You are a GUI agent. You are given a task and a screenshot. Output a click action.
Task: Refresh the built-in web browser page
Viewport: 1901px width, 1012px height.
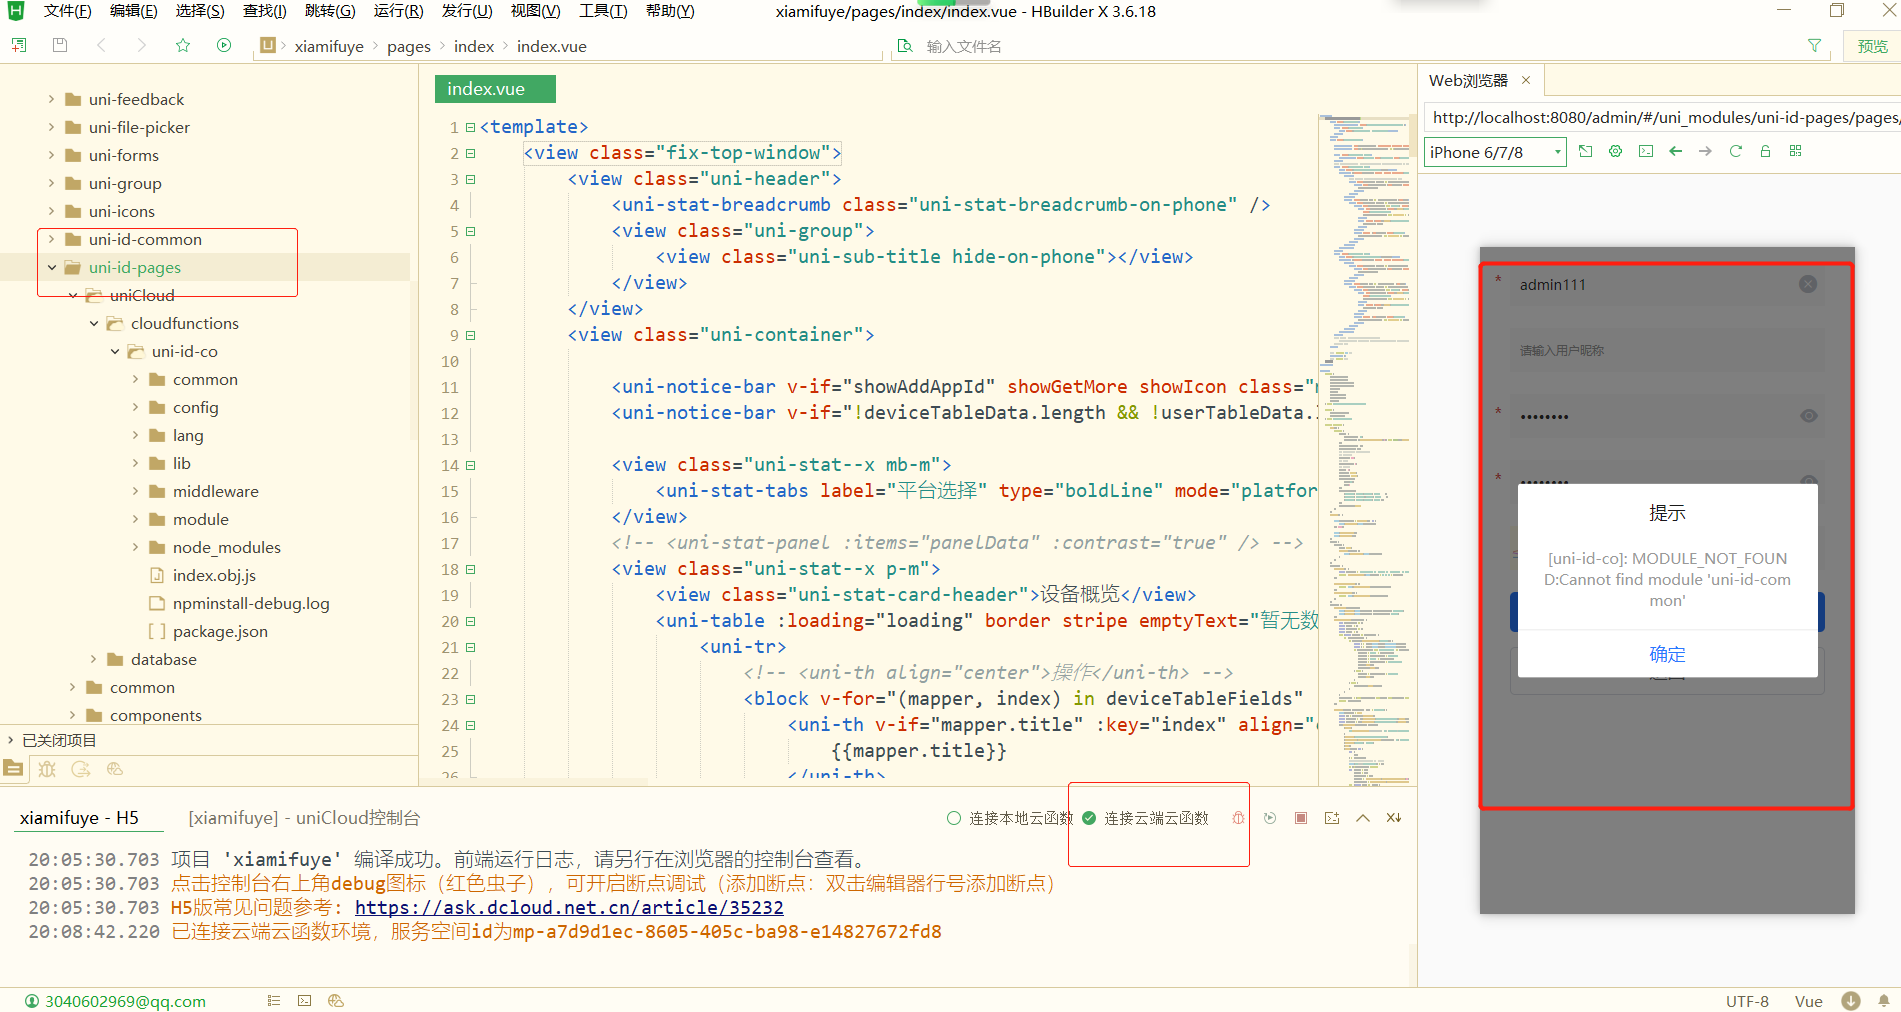tap(1736, 151)
